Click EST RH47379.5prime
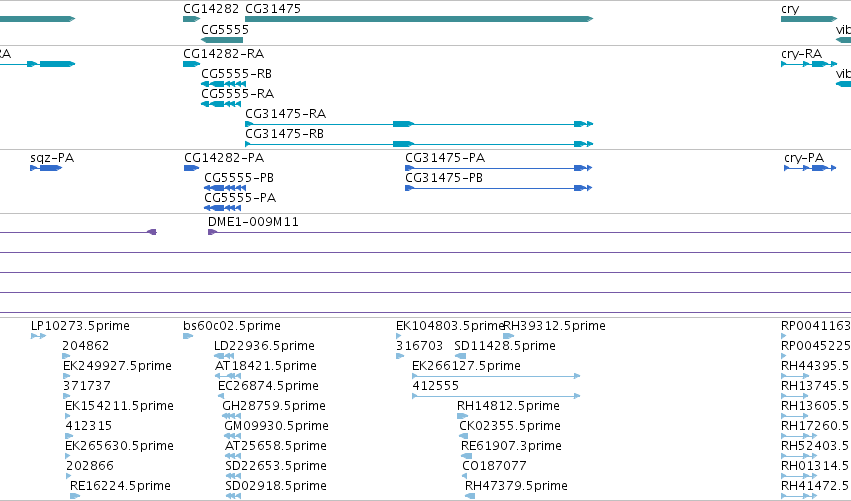Screen dimensions: 851x501 pos(470,496)
